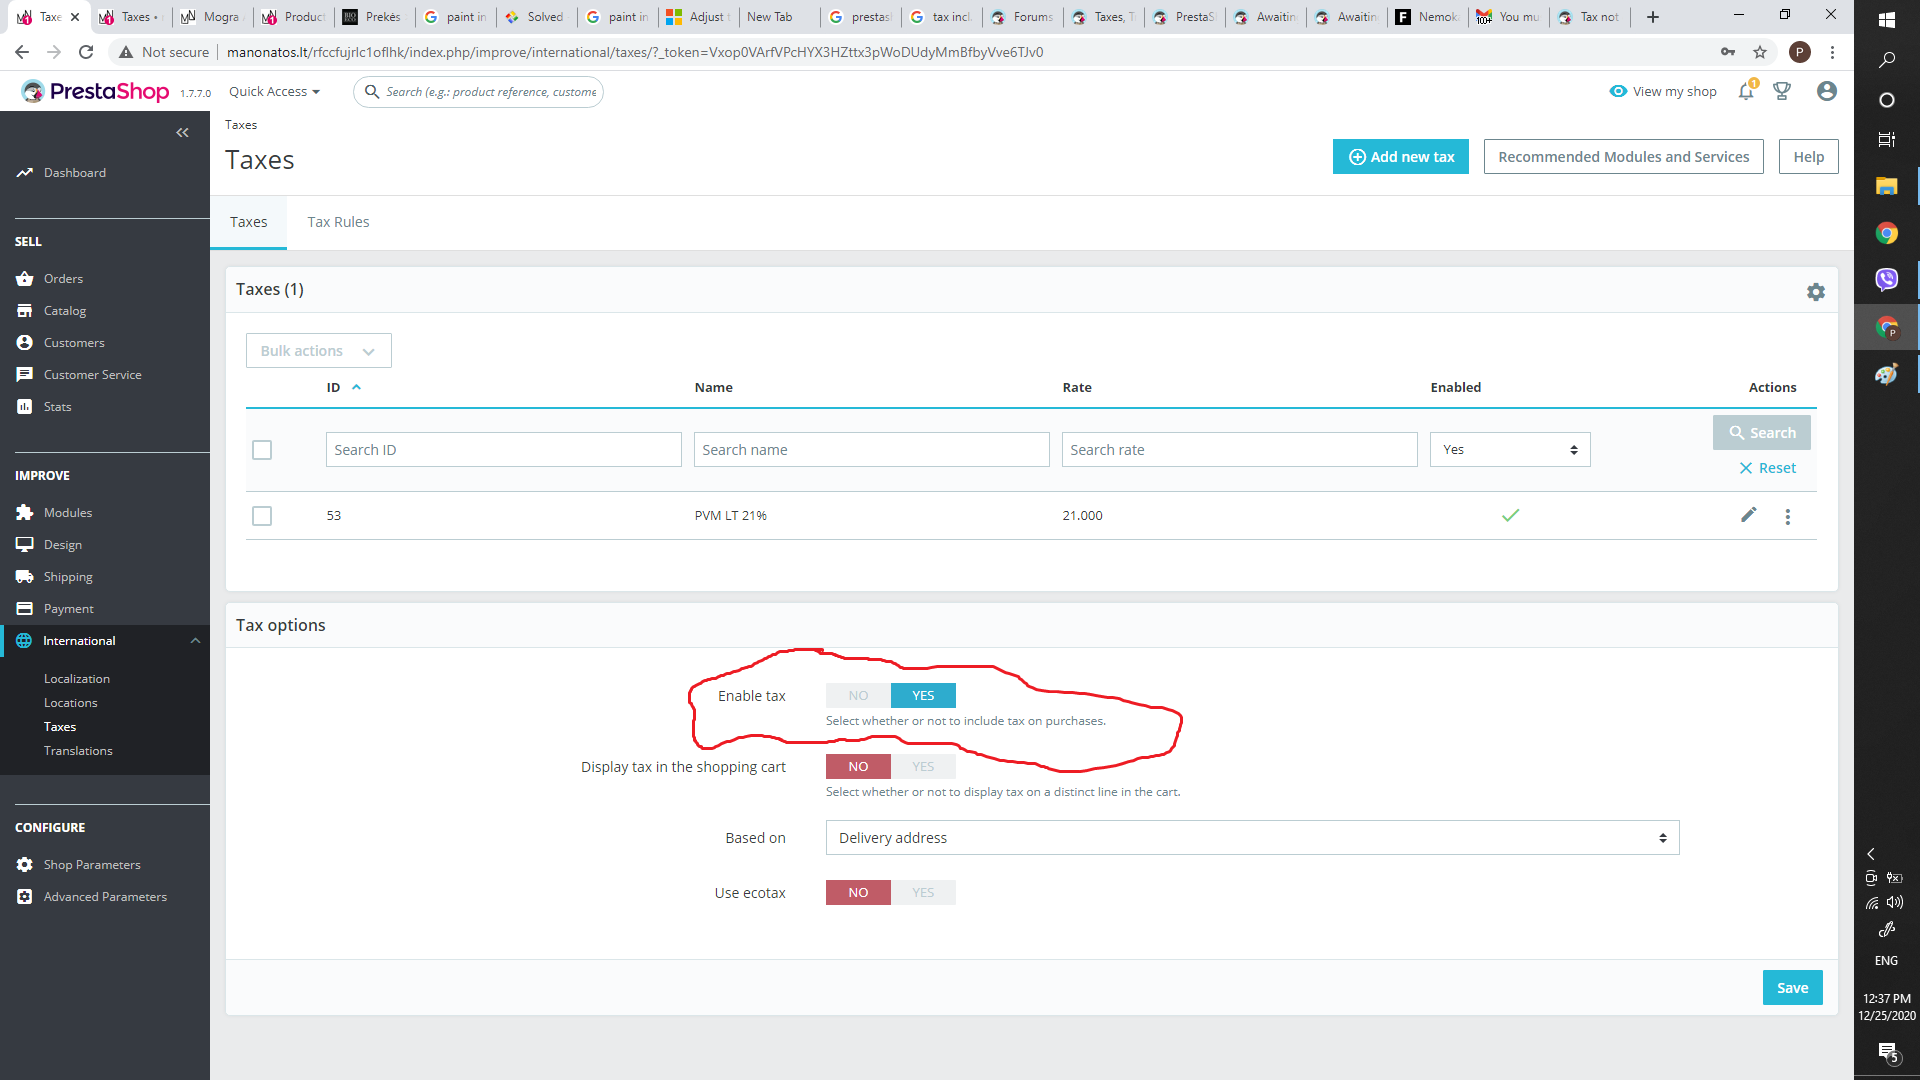This screenshot has height=1080, width=1920.
Task: Click the Taxes list settings gear icon
Action: [x=1816, y=292]
